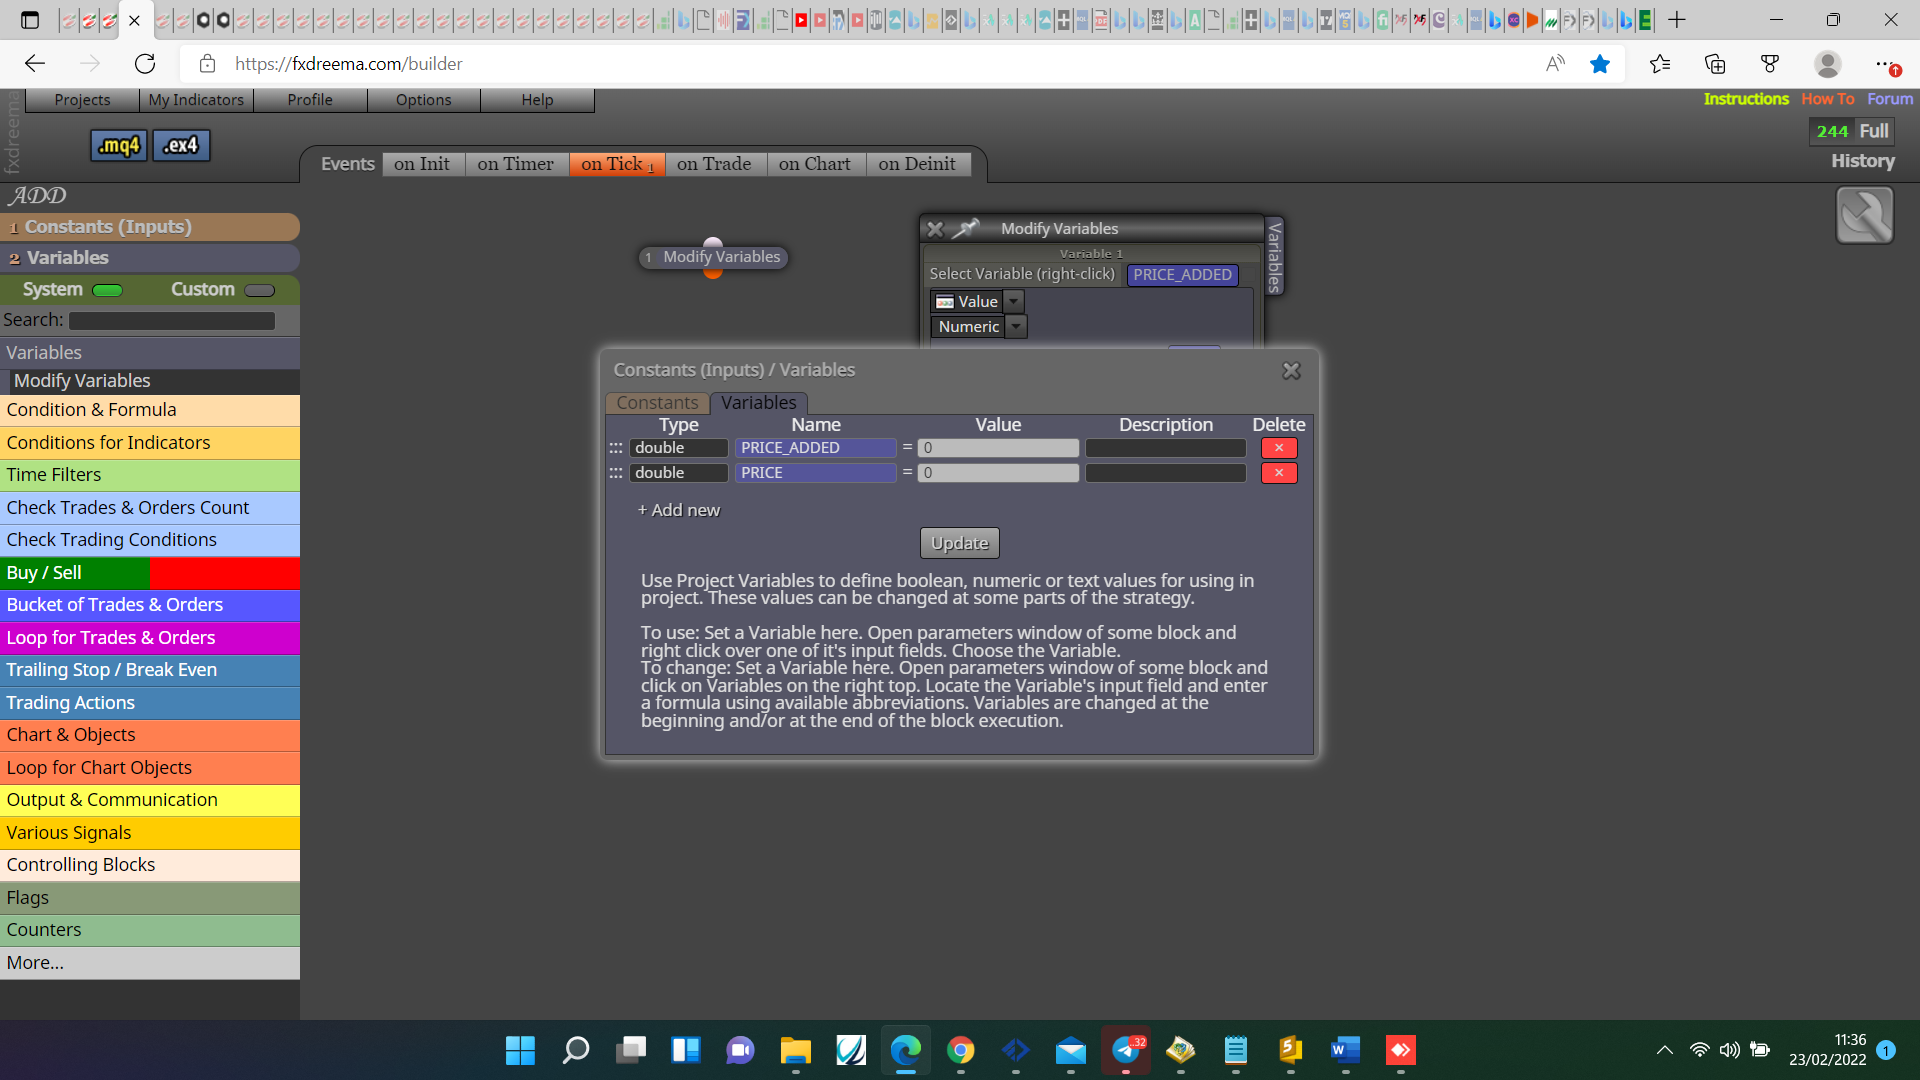Expand the More... block category
1920x1080 pixels.
pyautogui.click(x=150, y=963)
